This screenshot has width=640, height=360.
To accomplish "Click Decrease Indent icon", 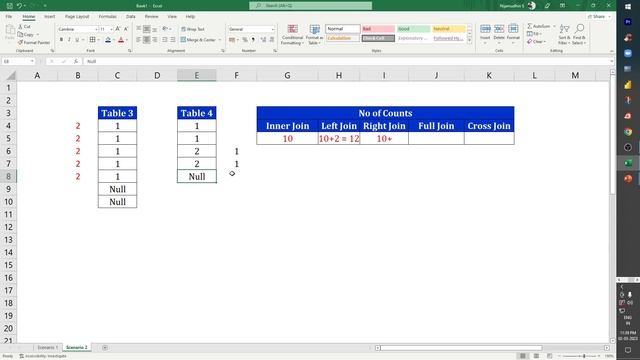I will [164, 40].
